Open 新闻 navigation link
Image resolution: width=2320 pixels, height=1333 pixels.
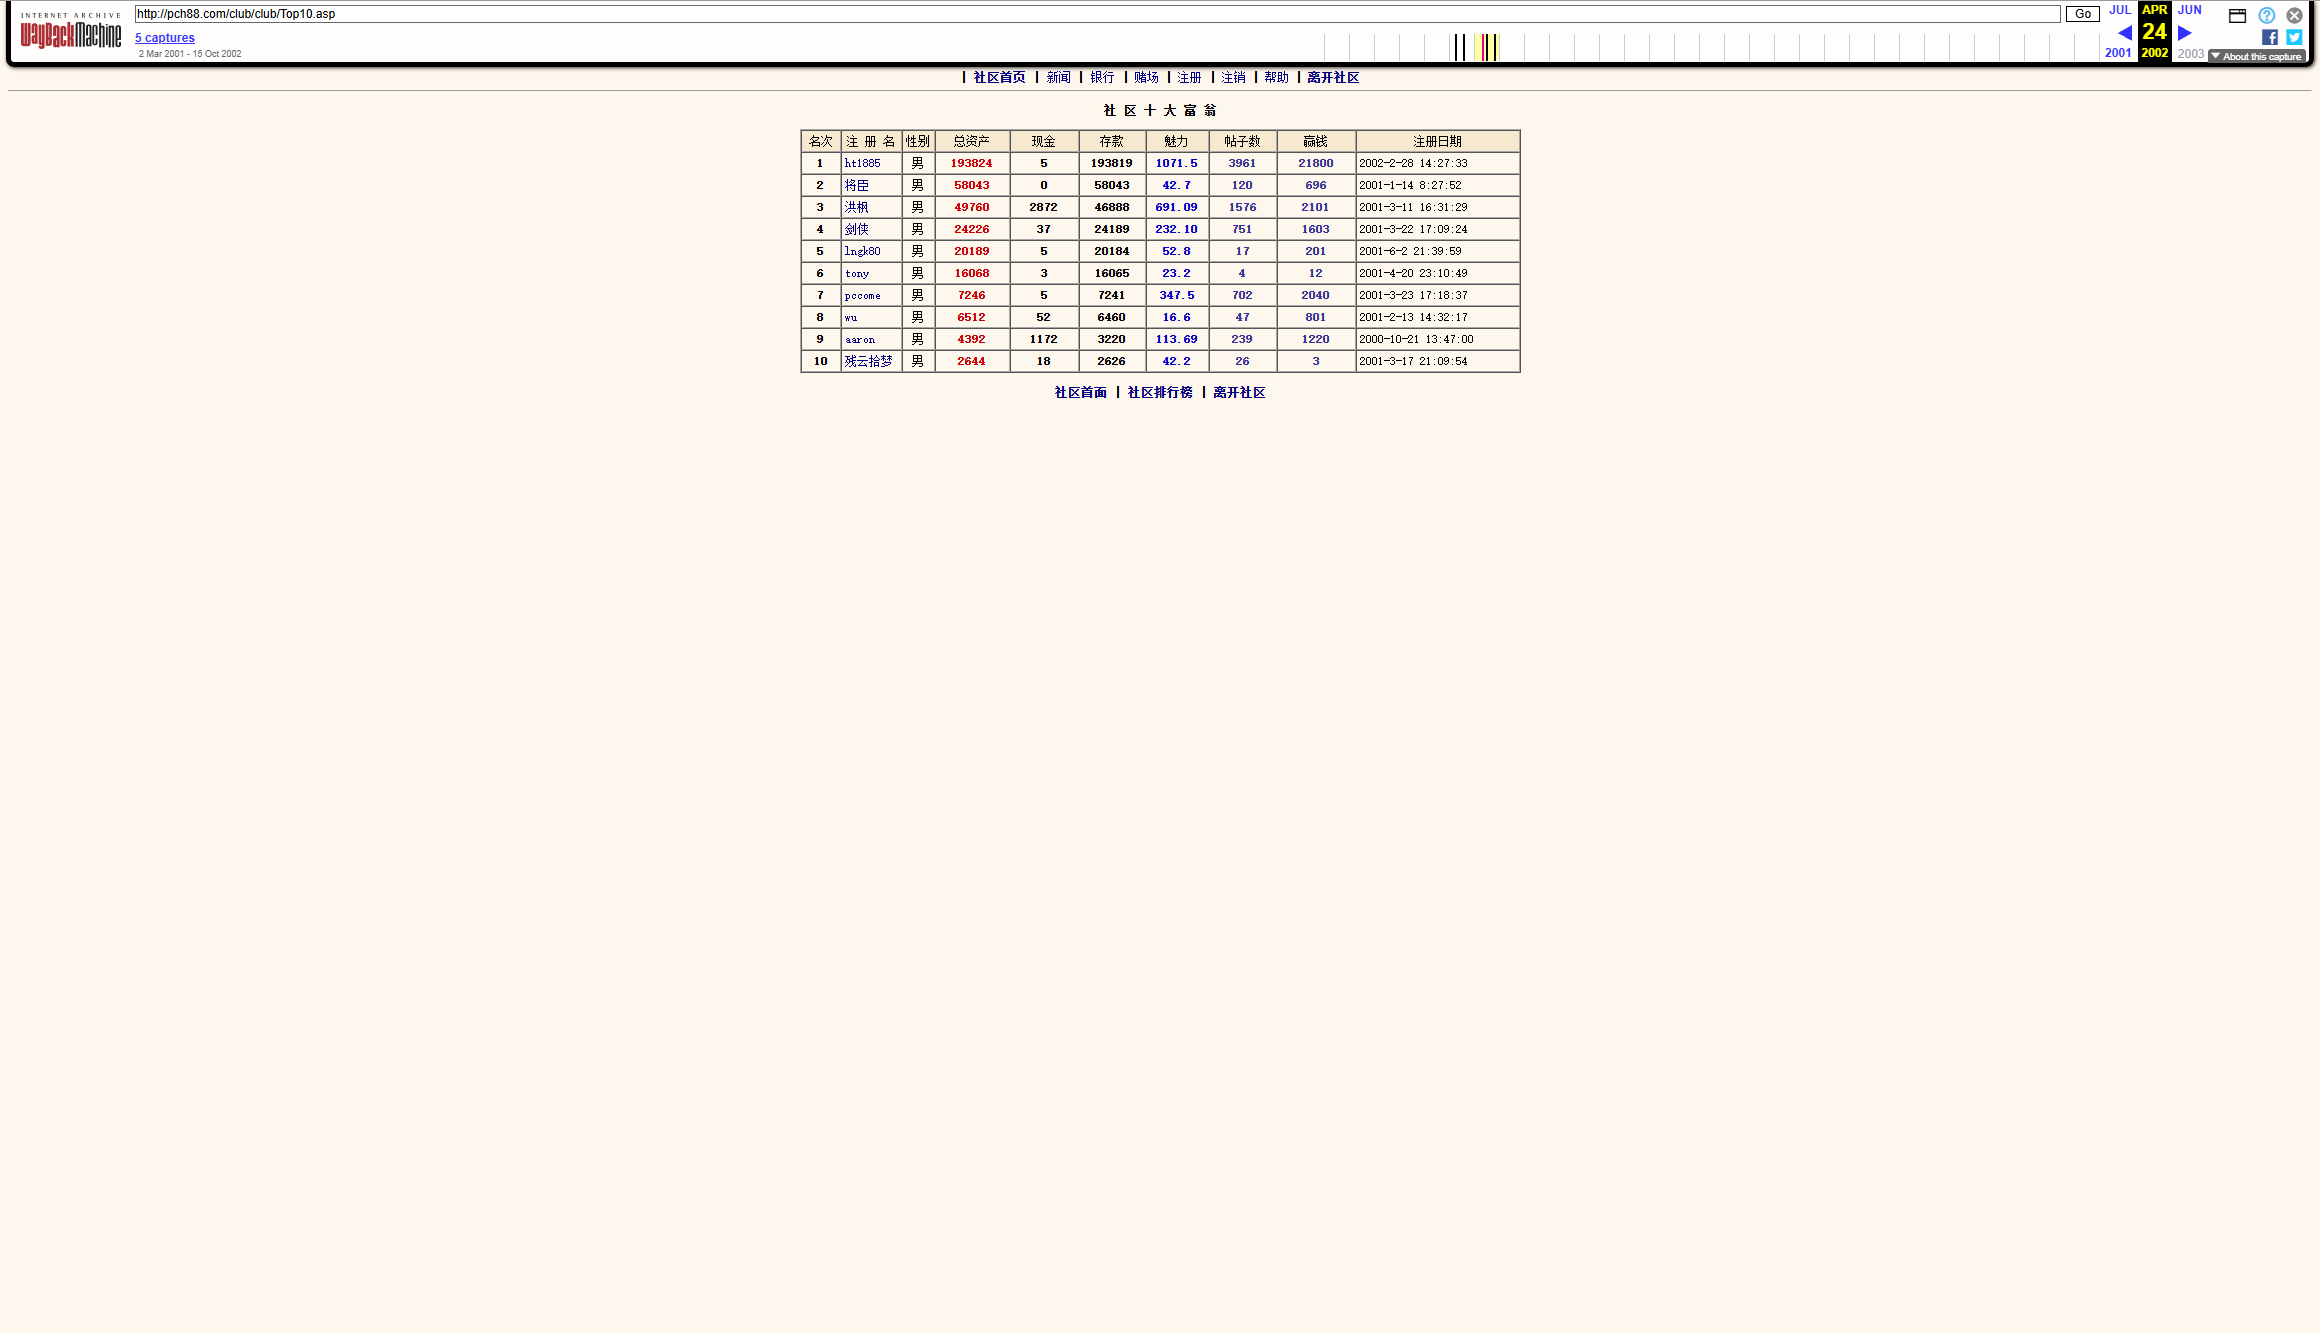point(1058,77)
